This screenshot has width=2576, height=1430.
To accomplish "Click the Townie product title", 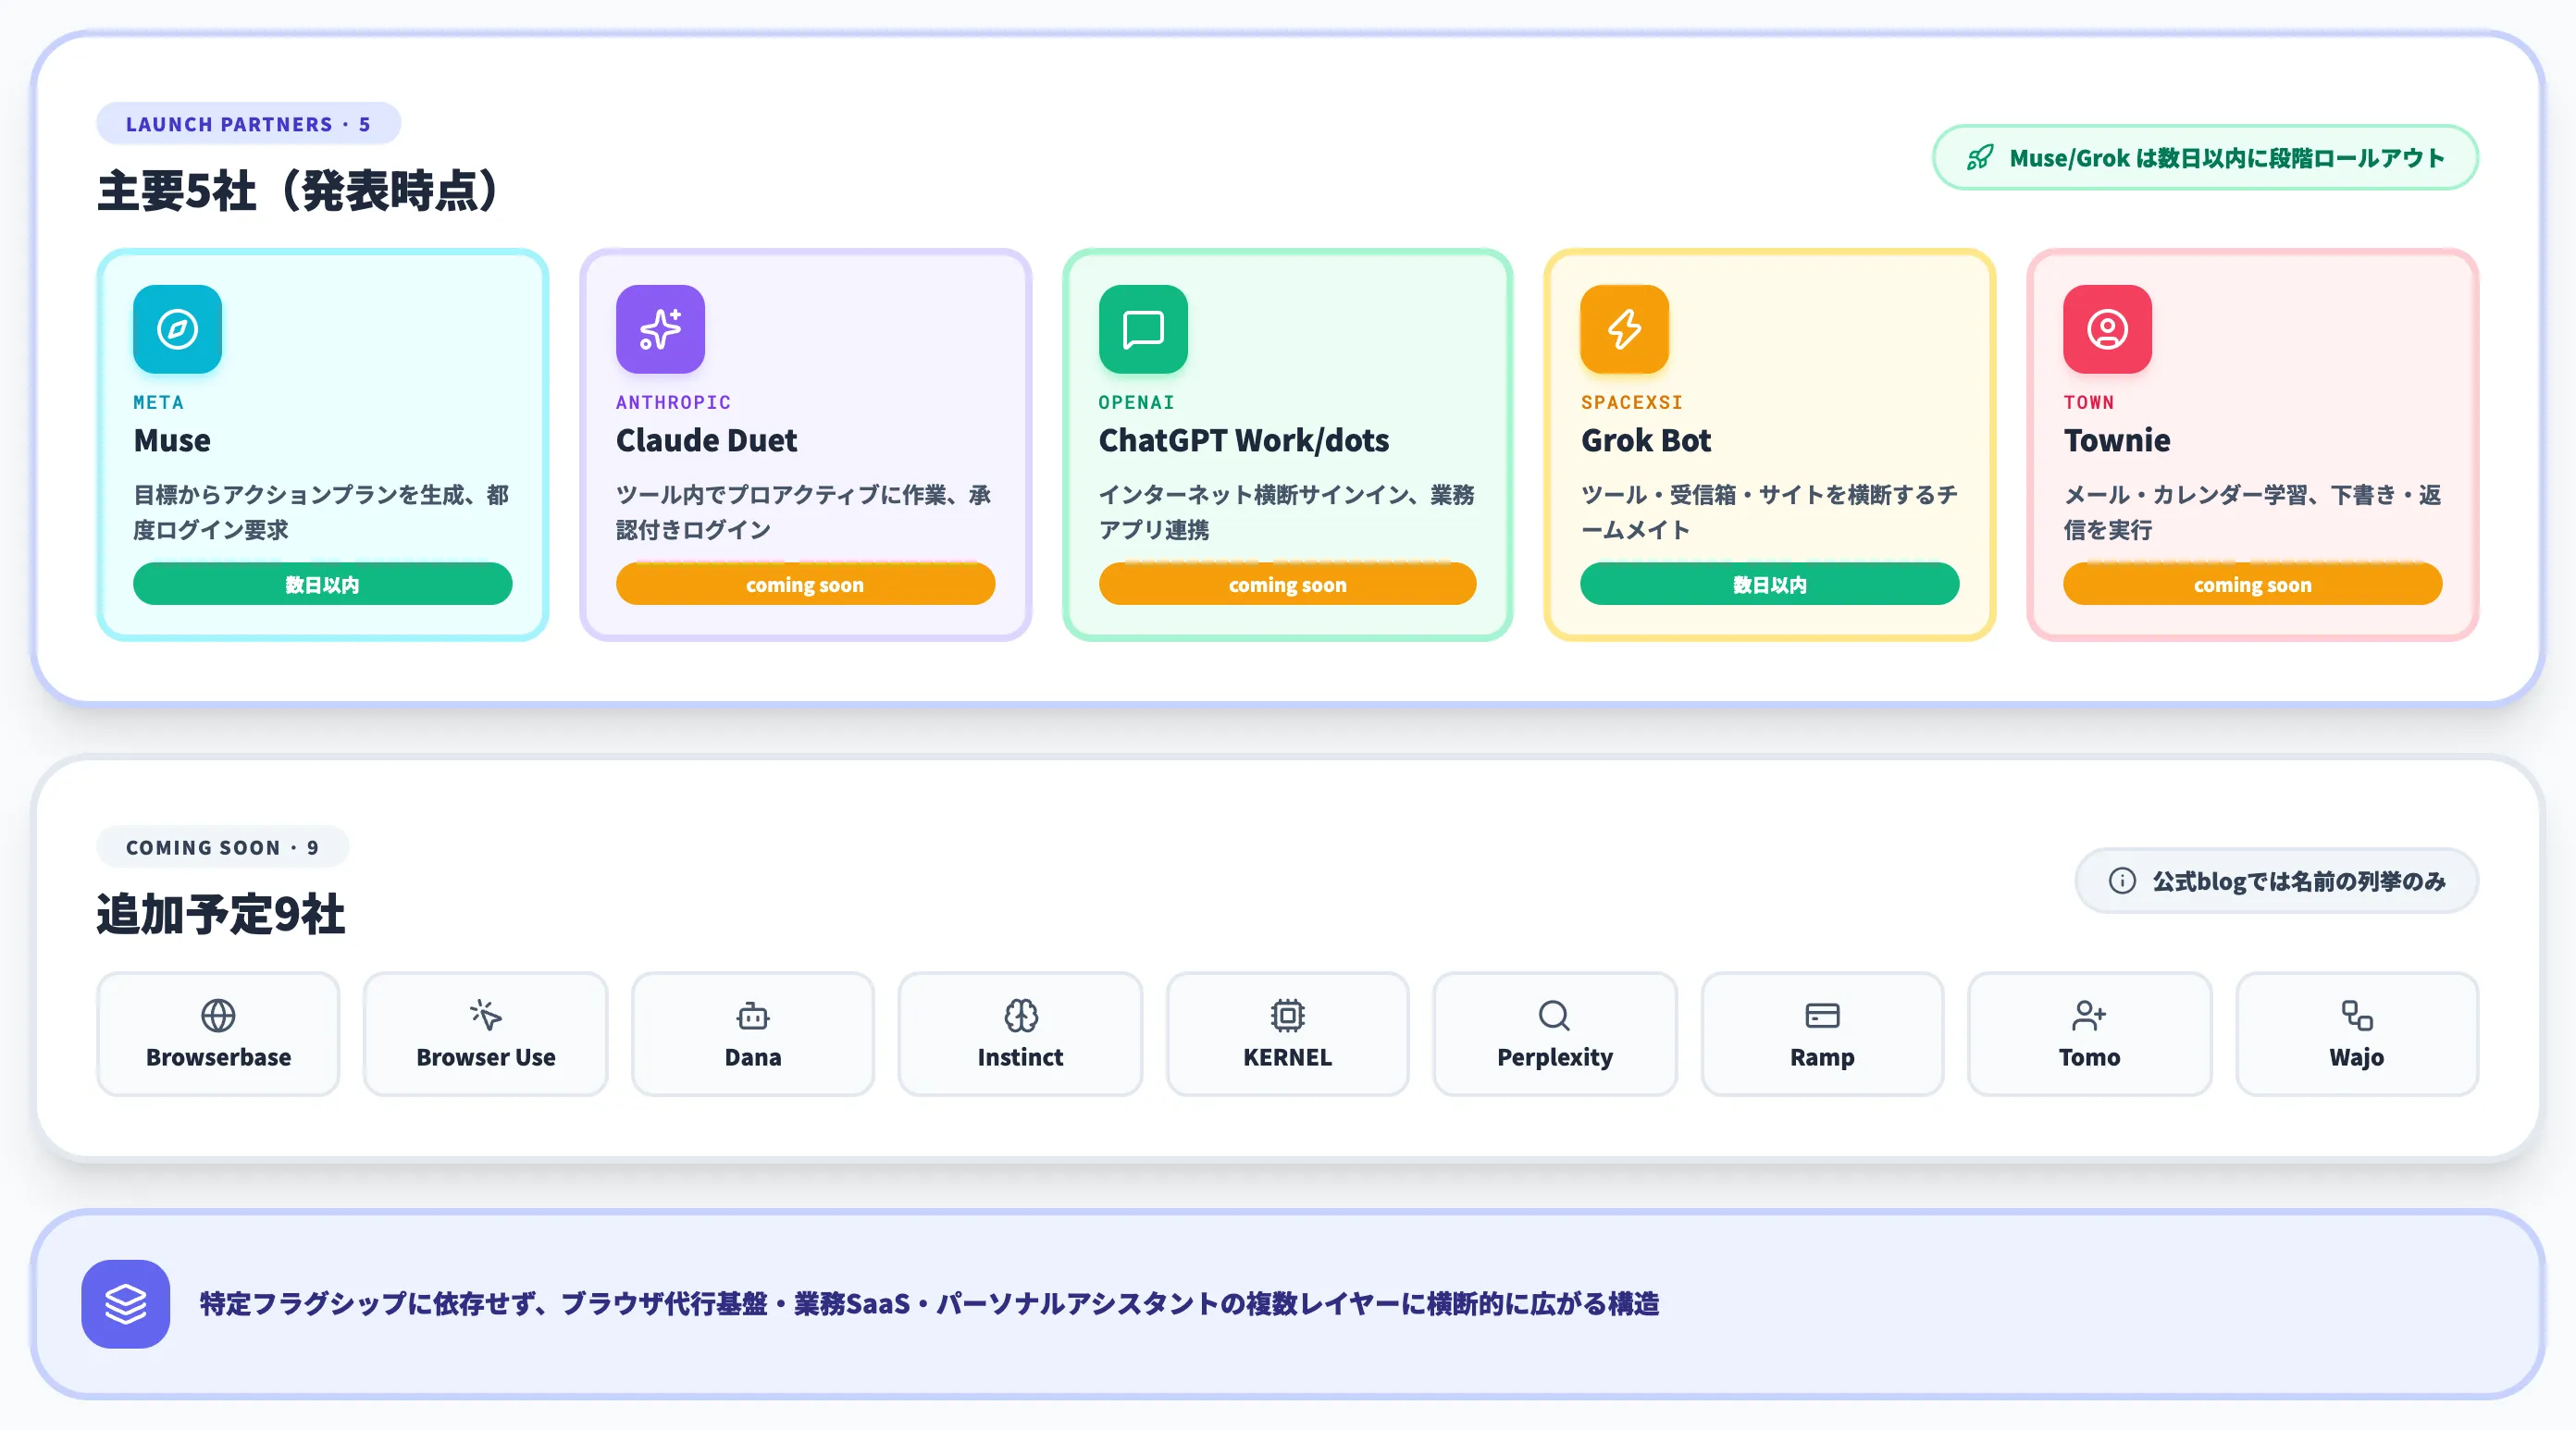I will click(2116, 440).
